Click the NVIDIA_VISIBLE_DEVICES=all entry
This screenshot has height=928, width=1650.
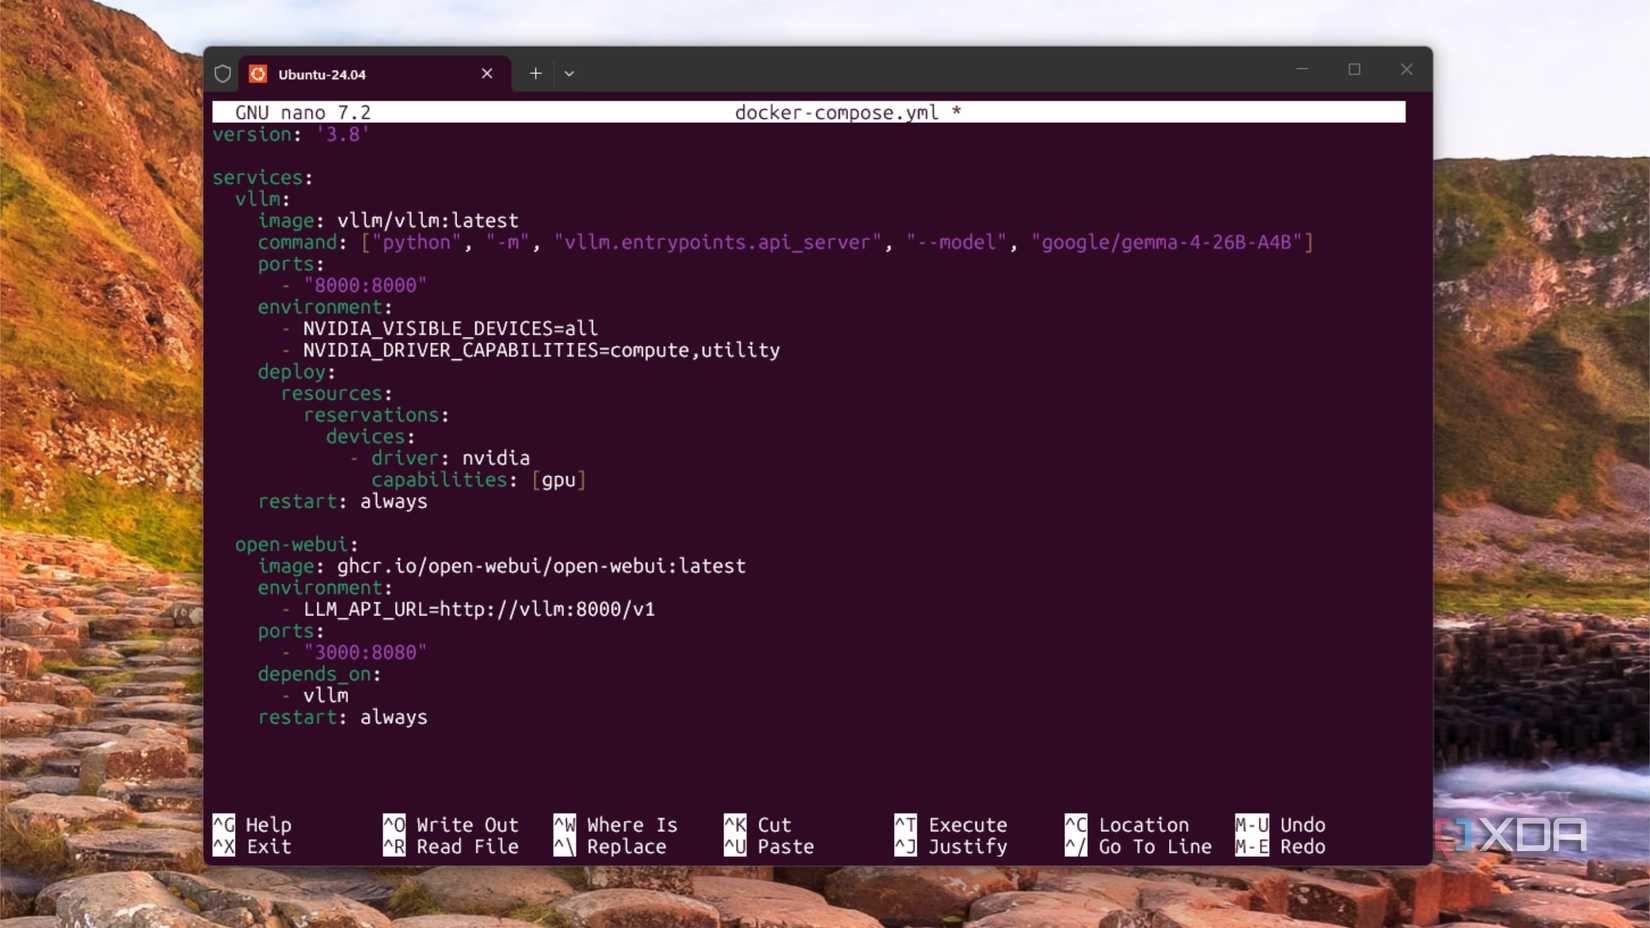pos(450,328)
